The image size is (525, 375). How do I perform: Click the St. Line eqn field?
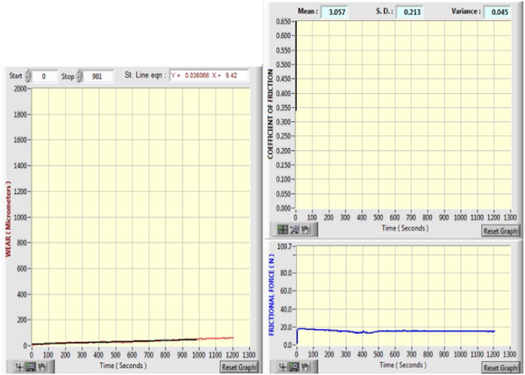point(209,76)
